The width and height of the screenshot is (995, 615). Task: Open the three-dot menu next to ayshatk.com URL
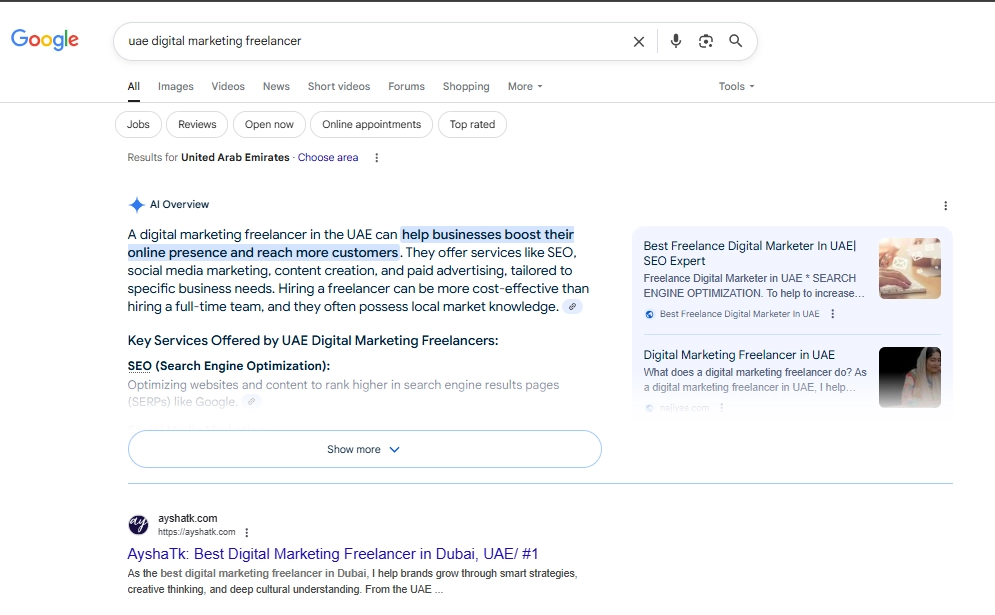[x=247, y=532]
